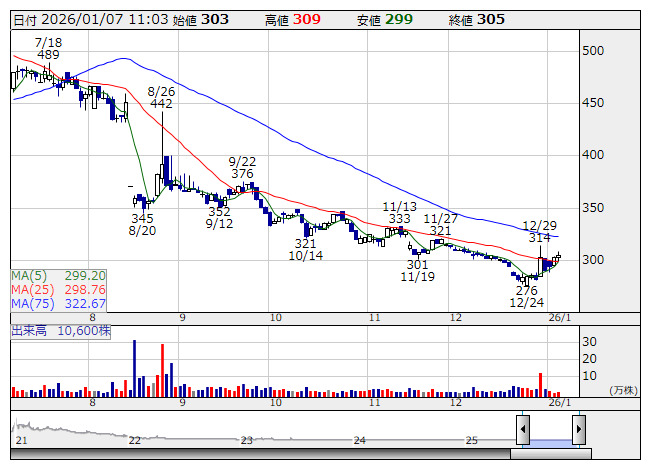Click the tall red volume bar near 8/26
This screenshot has width=653, height=470.
pos(162,371)
